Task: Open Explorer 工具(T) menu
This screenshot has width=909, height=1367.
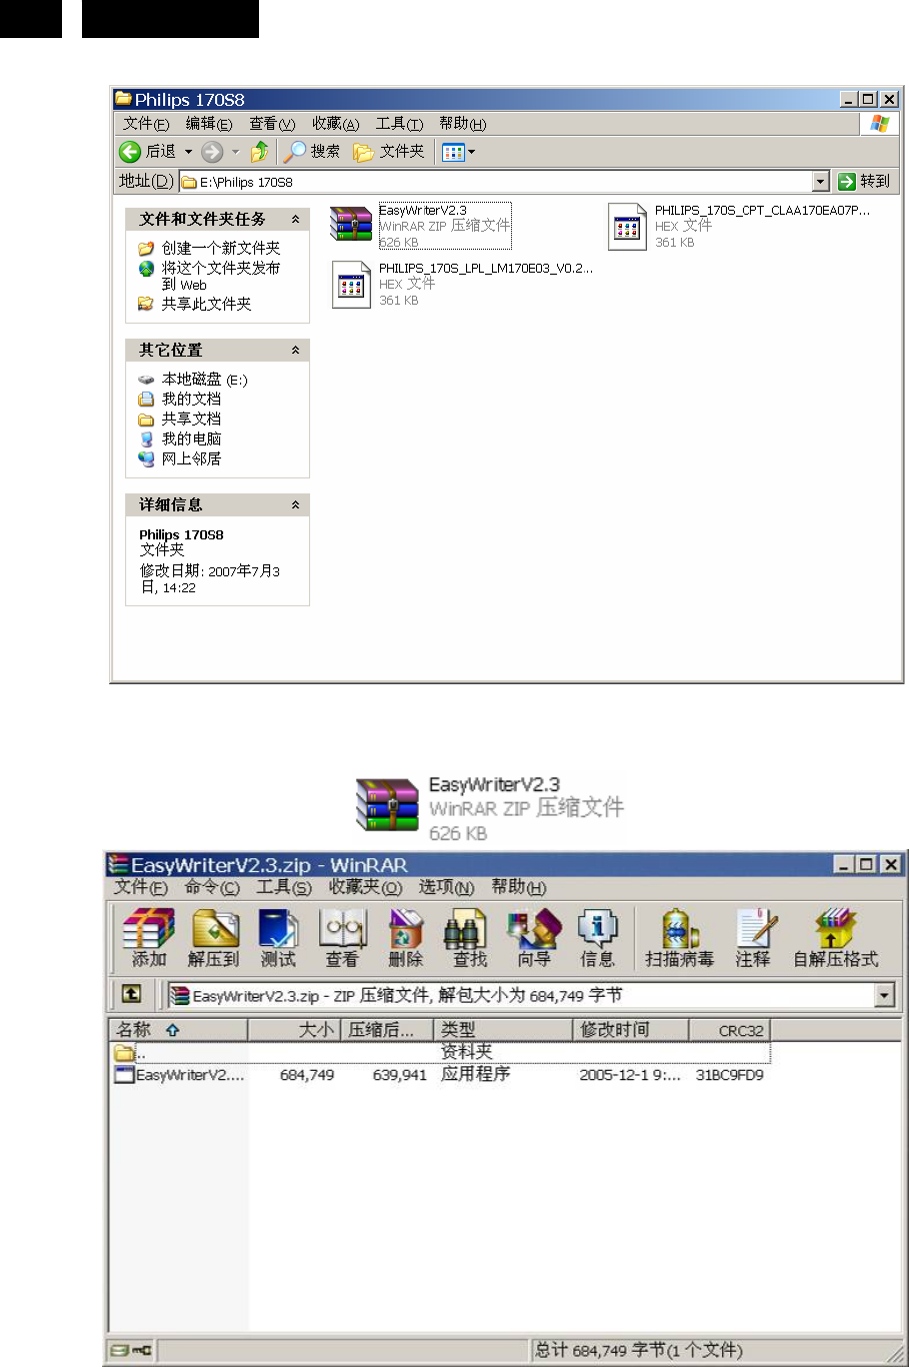Action: click(399, 124)
